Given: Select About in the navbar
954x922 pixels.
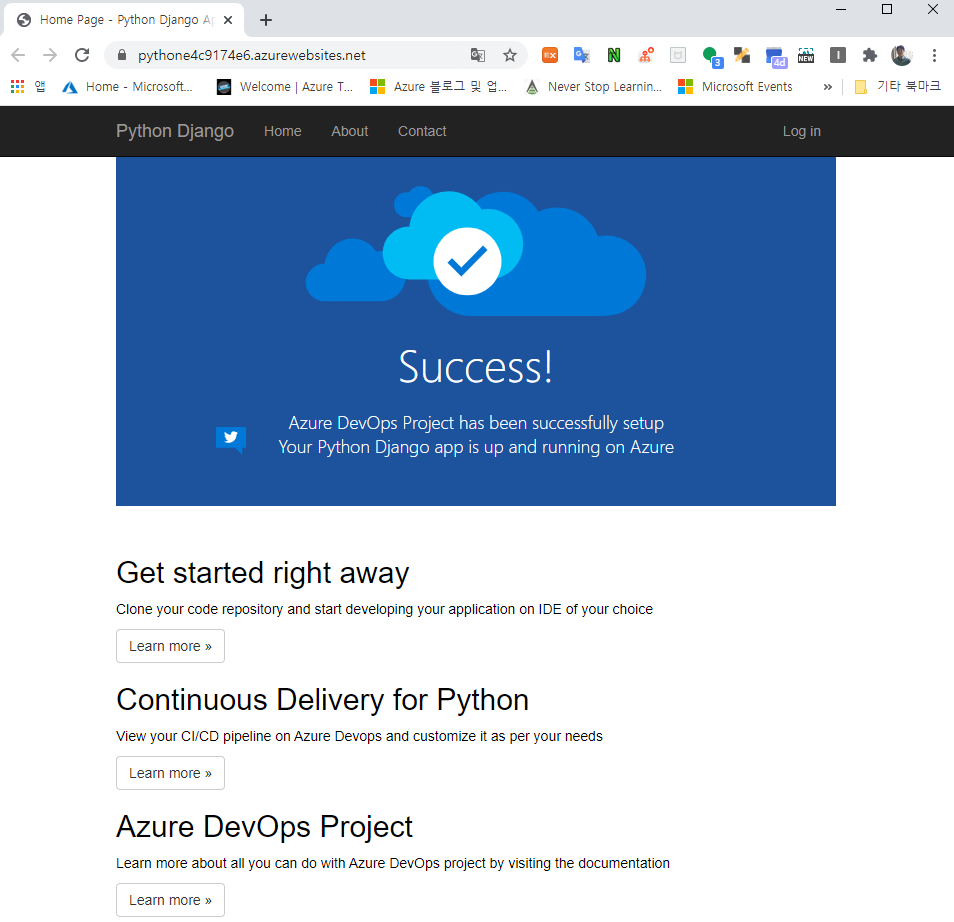Looking at the screenshot, I should [349, 131].
